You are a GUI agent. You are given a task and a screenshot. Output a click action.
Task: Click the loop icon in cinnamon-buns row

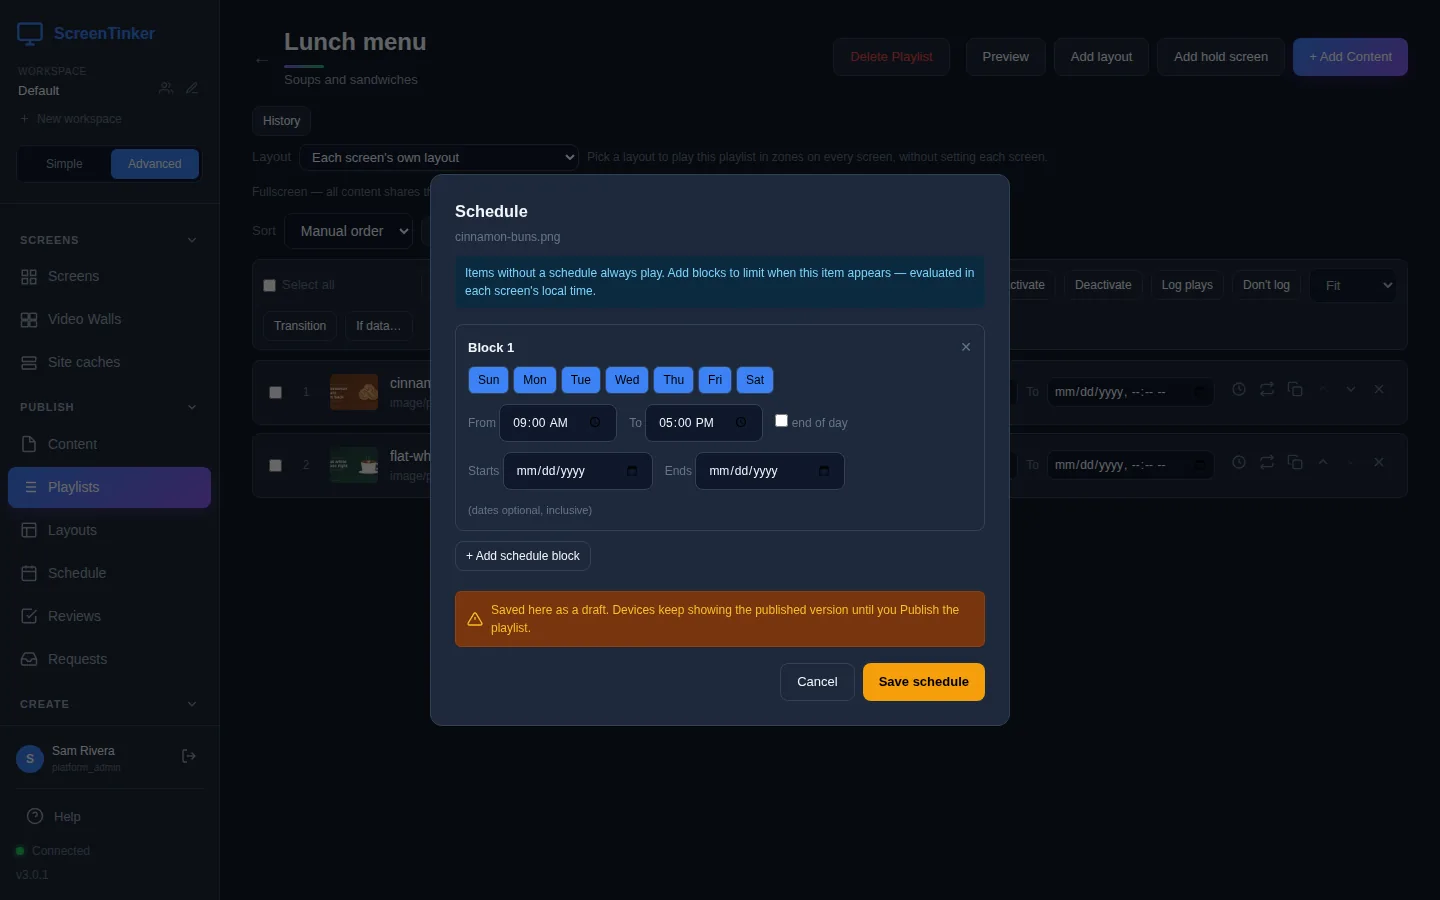[1267, 389]
